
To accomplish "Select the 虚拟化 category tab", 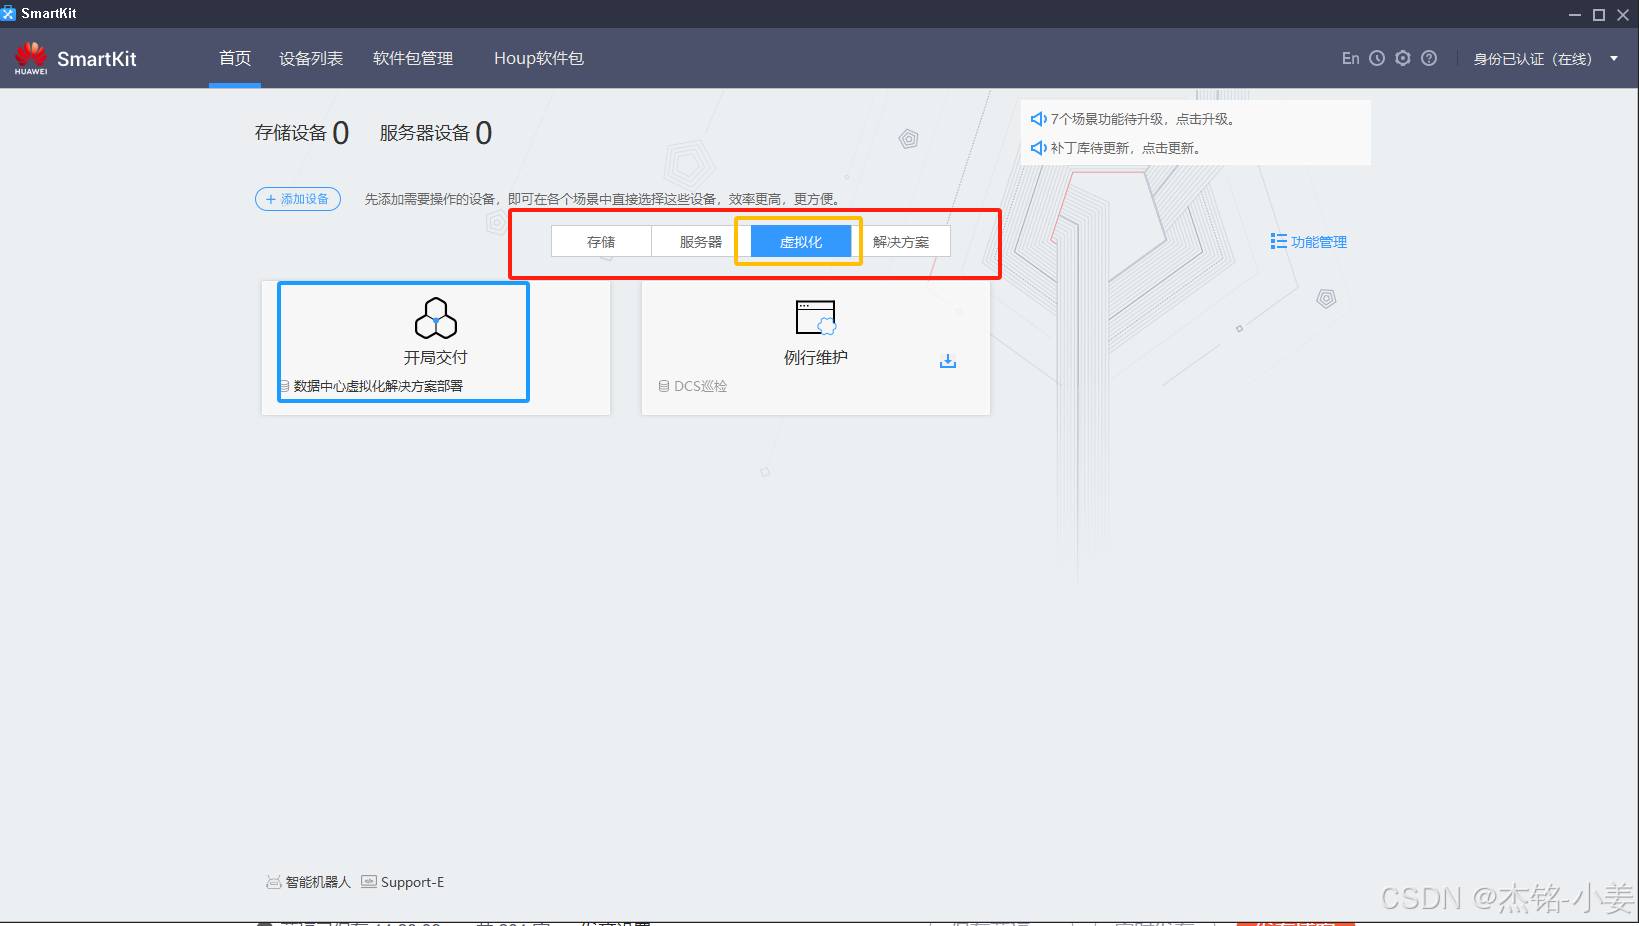I will pos(801,242).
